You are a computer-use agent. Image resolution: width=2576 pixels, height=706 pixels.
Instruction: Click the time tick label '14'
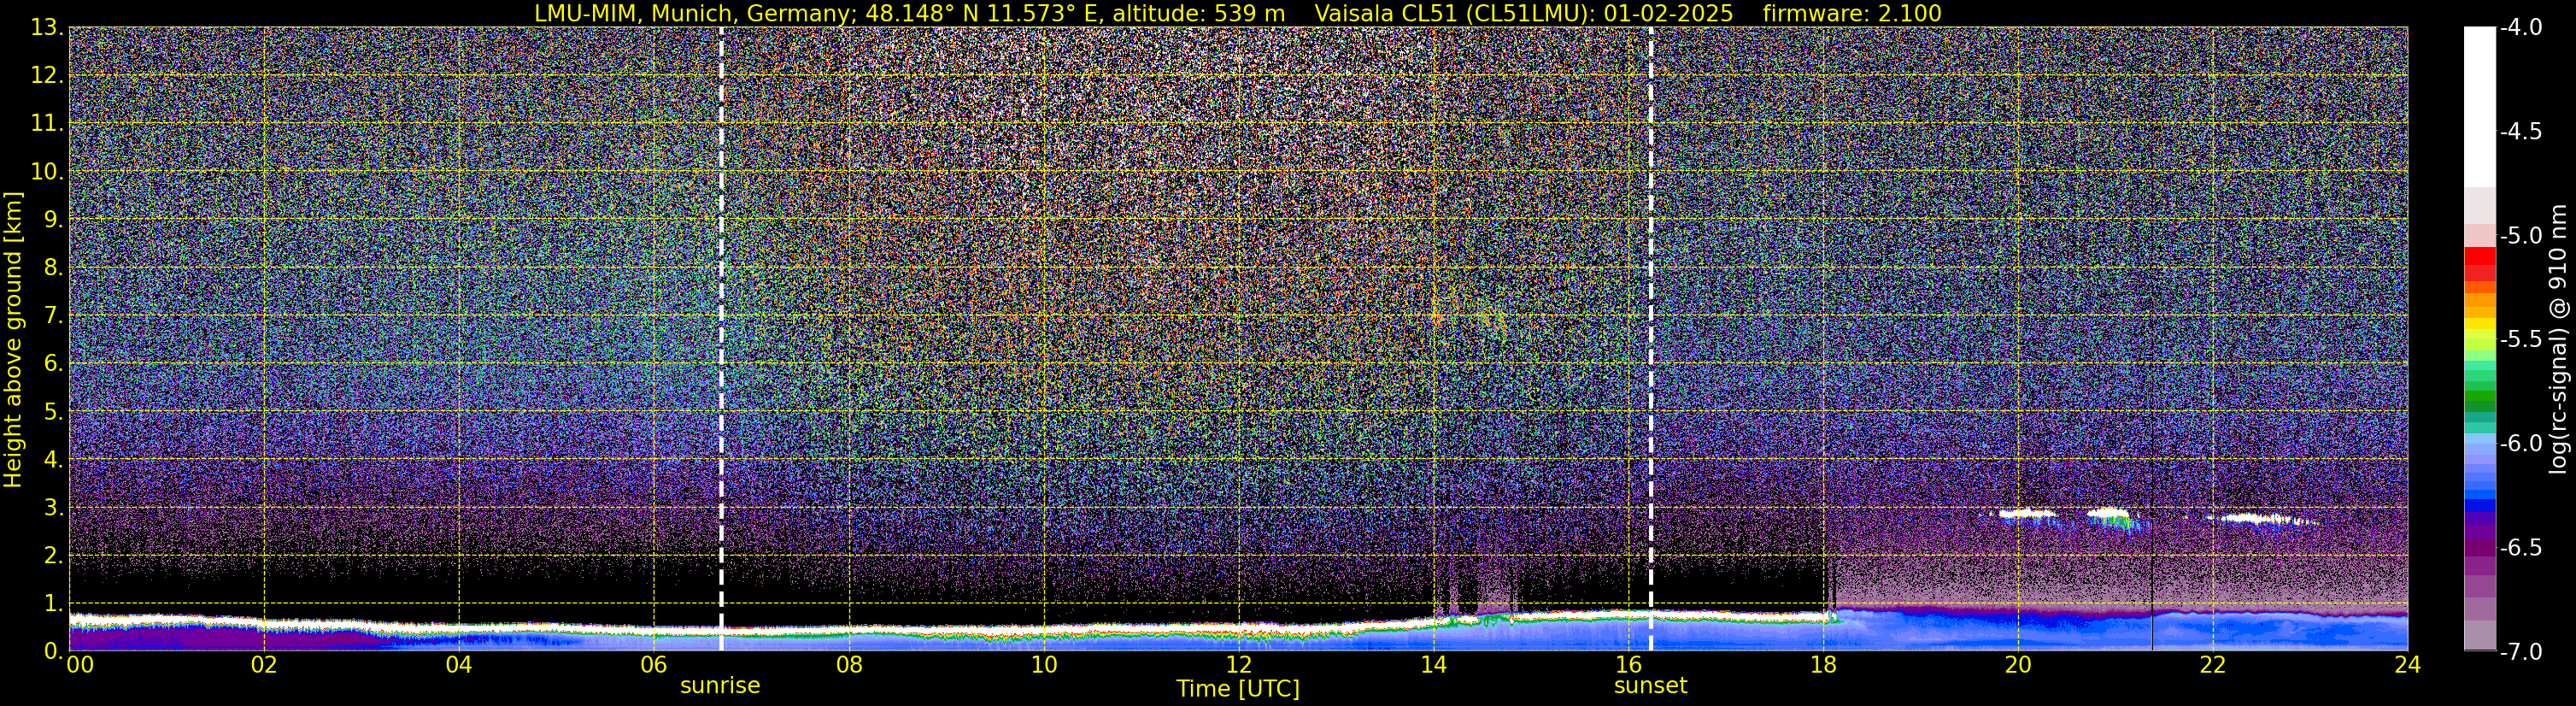1433,665
